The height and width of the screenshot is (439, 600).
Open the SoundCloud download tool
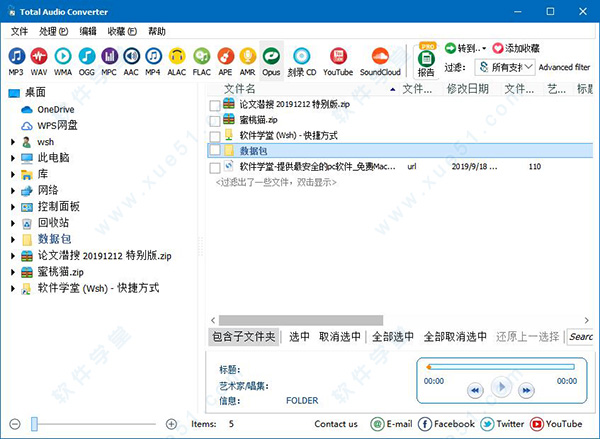pos(380,61)
